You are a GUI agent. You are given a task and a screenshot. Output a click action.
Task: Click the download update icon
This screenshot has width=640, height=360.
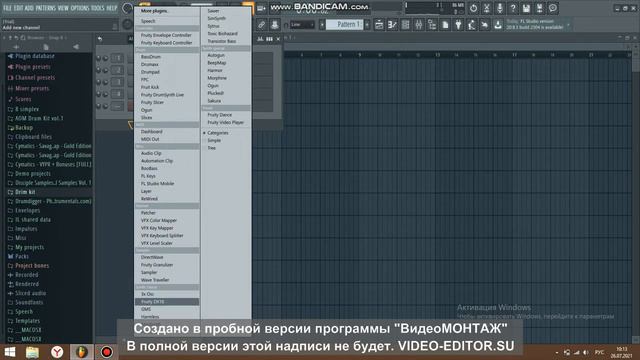pos(498,24)
